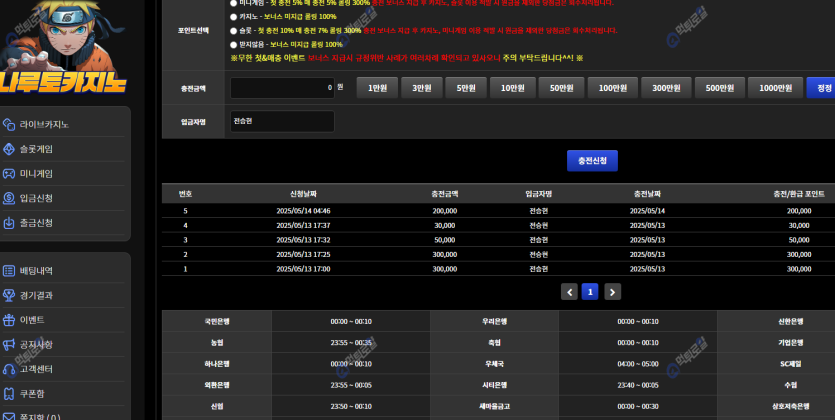
Task: Go to next page with right chevron
Action: [x=612, y=292]
